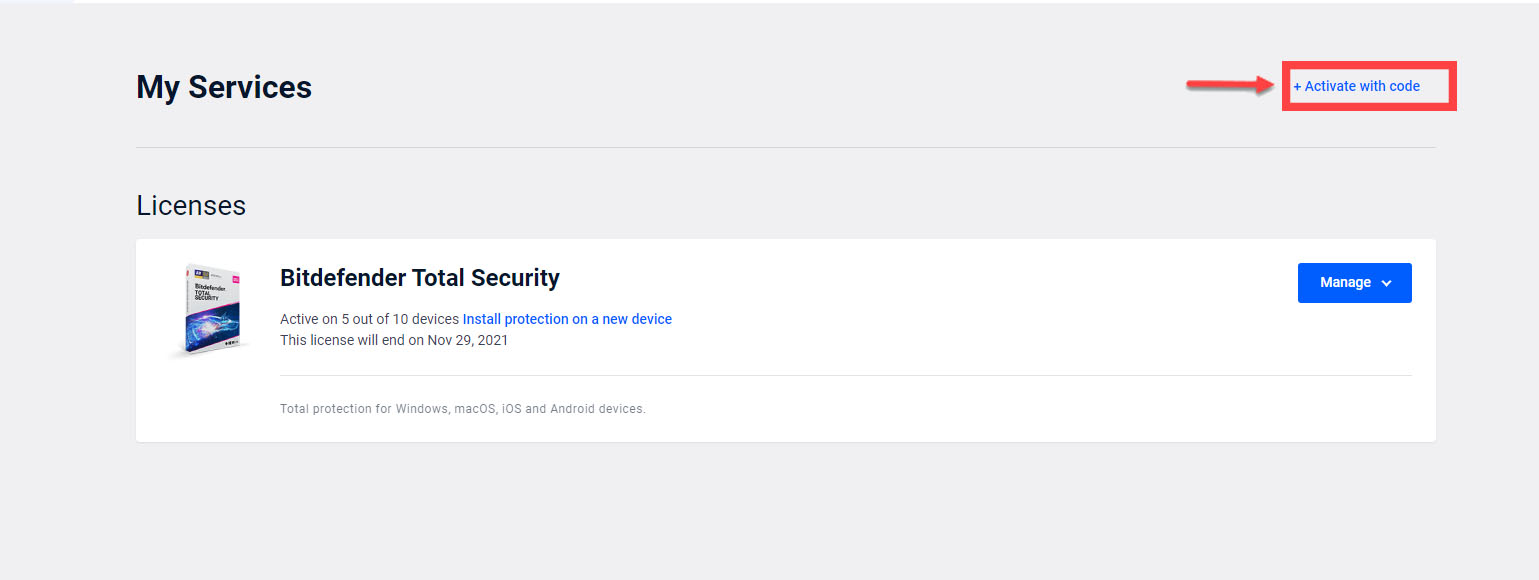Click the horizontal rule under My Services
Screen dimensions: 1539x580
pos(786,148)
